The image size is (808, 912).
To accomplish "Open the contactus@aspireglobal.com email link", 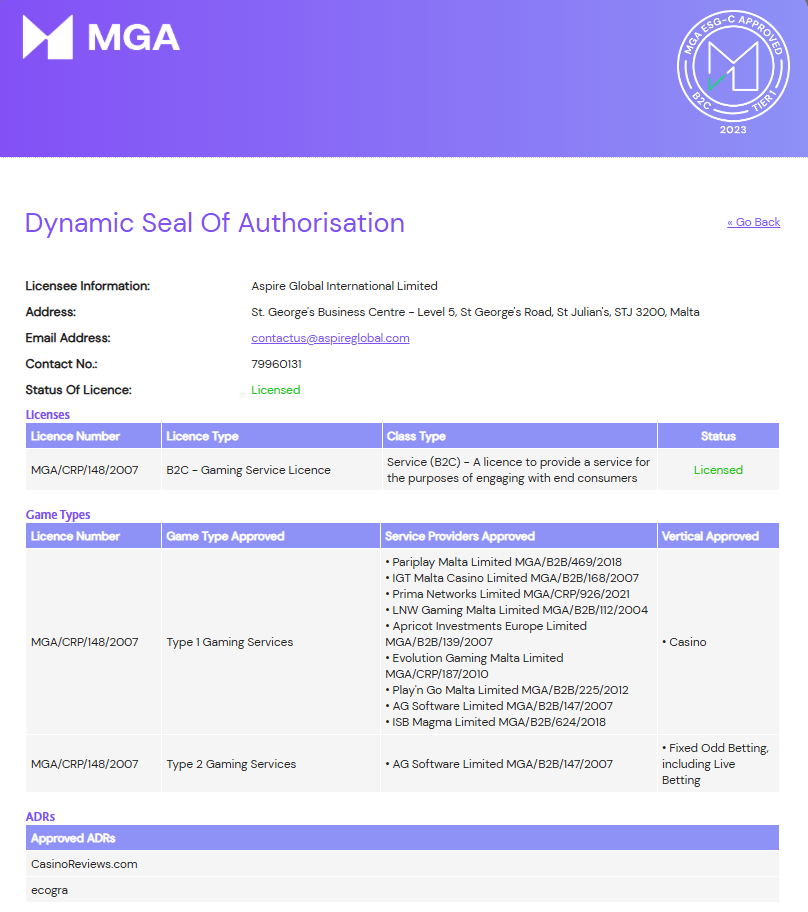I will point(330,338).
